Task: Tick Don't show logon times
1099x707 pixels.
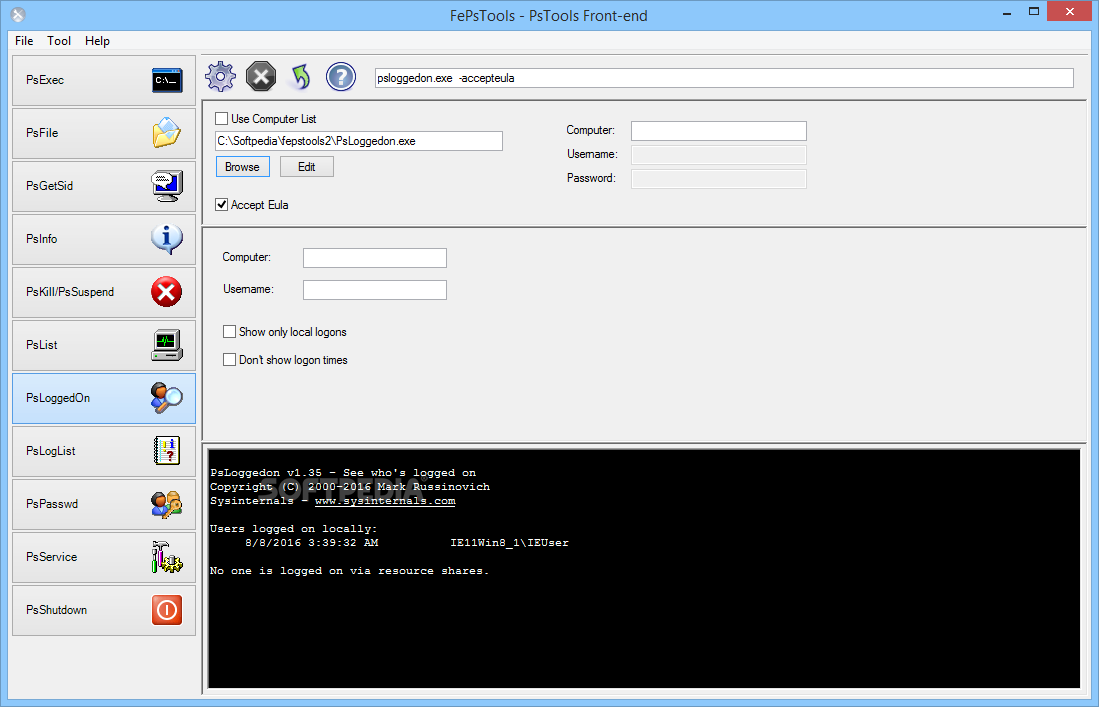Action: point(229,359)
